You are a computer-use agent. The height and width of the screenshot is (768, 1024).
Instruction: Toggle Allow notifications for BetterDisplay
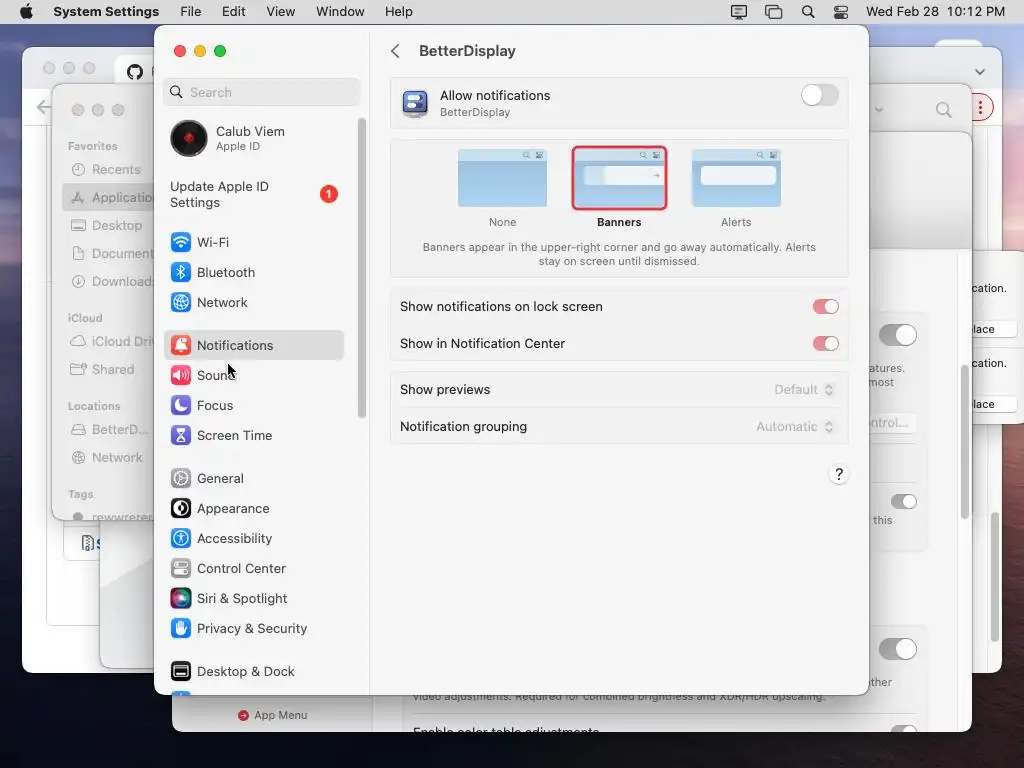(x=820, y=95)
